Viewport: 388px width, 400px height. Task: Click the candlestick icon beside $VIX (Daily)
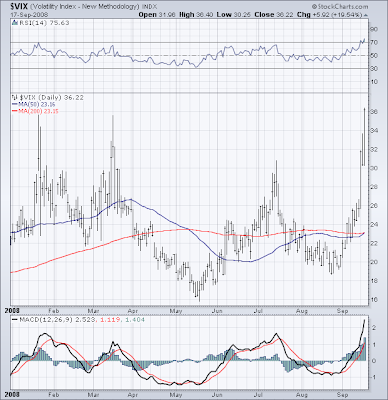pos(15,97)
